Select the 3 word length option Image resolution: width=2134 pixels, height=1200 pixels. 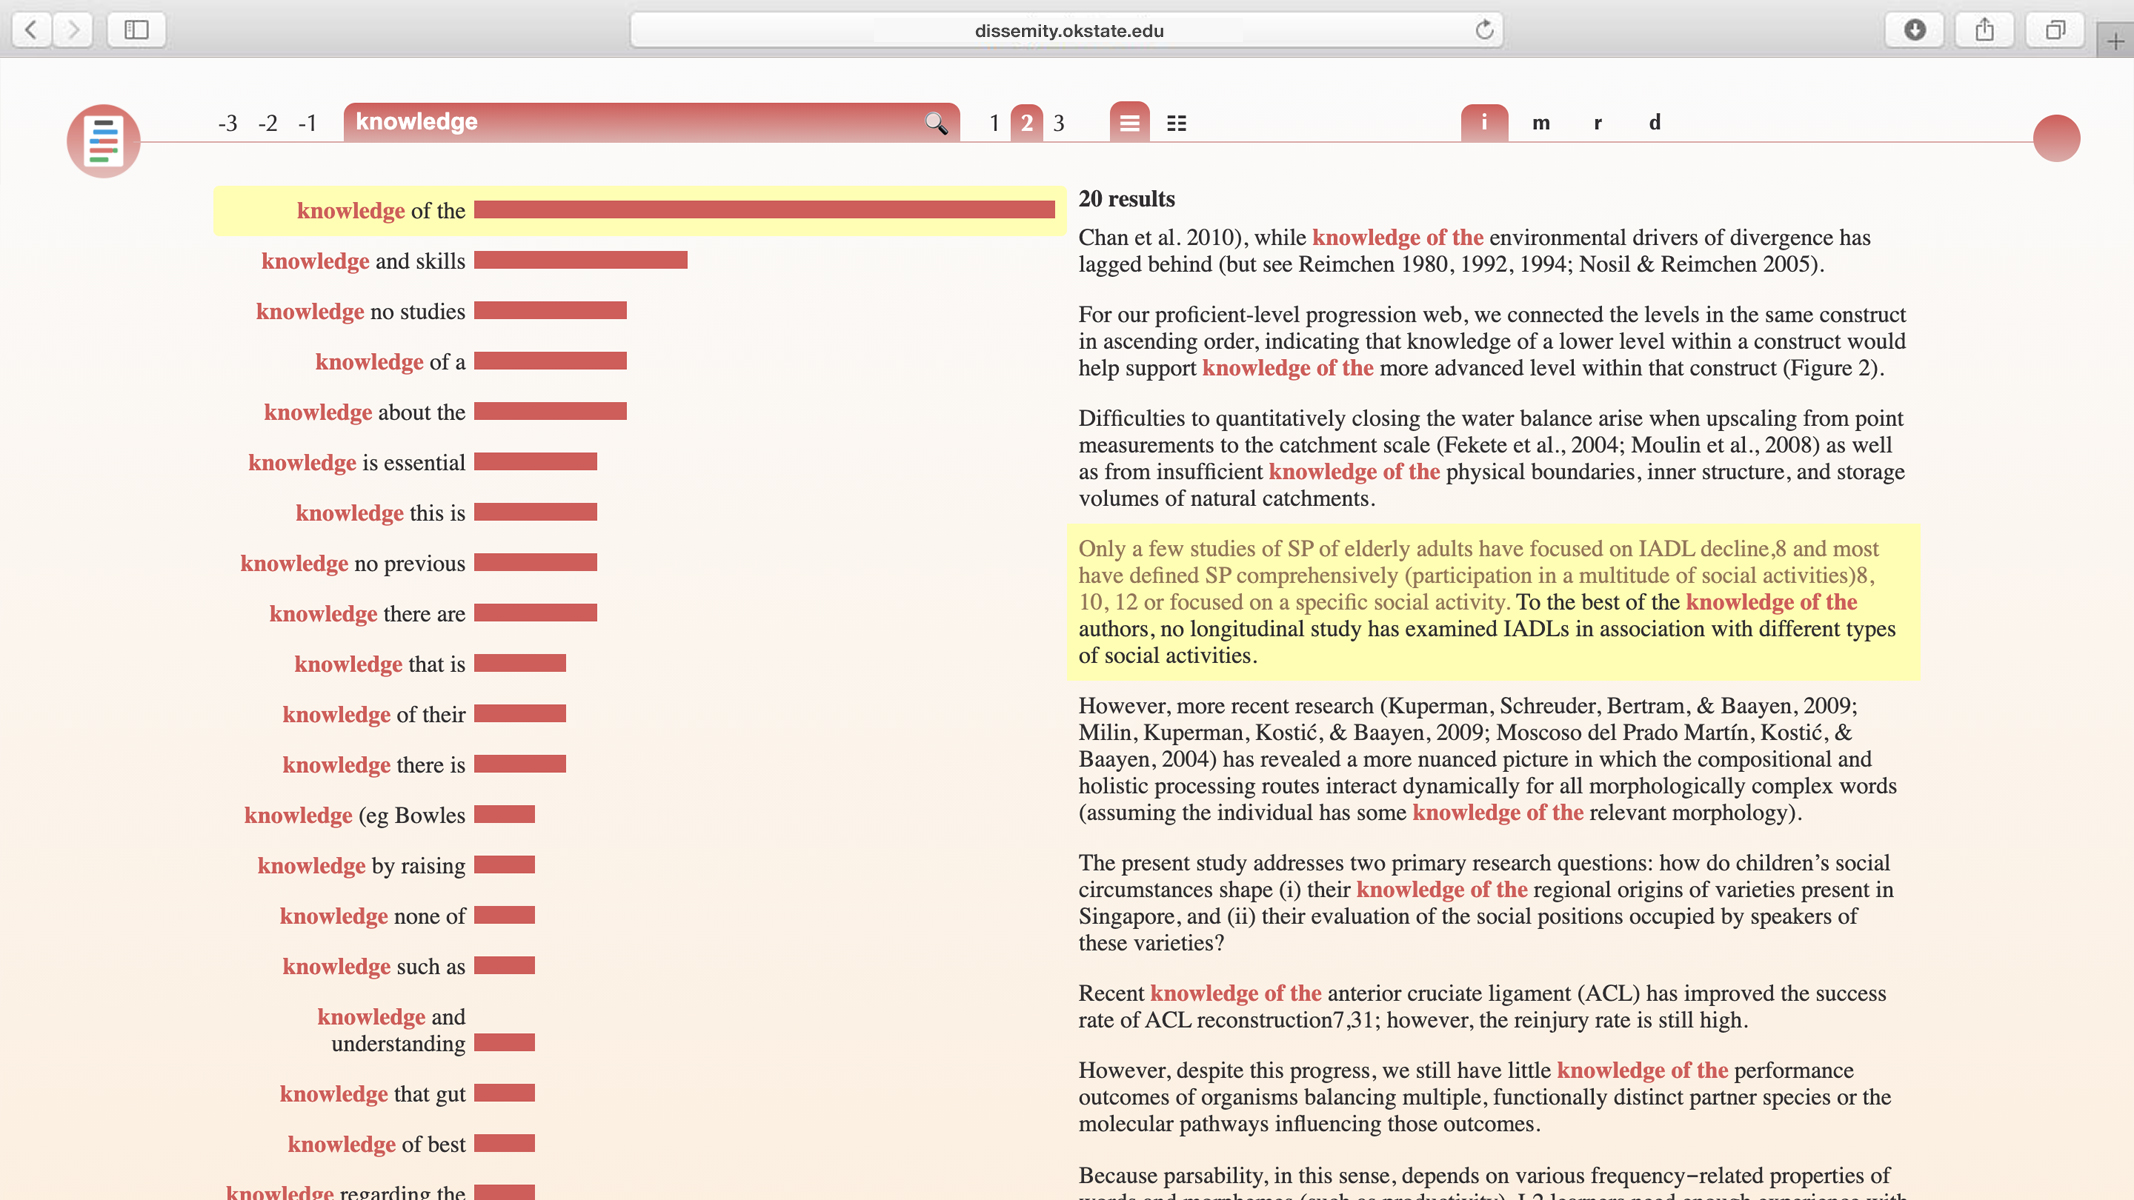pyautogui.click(x=1059, y=123)
